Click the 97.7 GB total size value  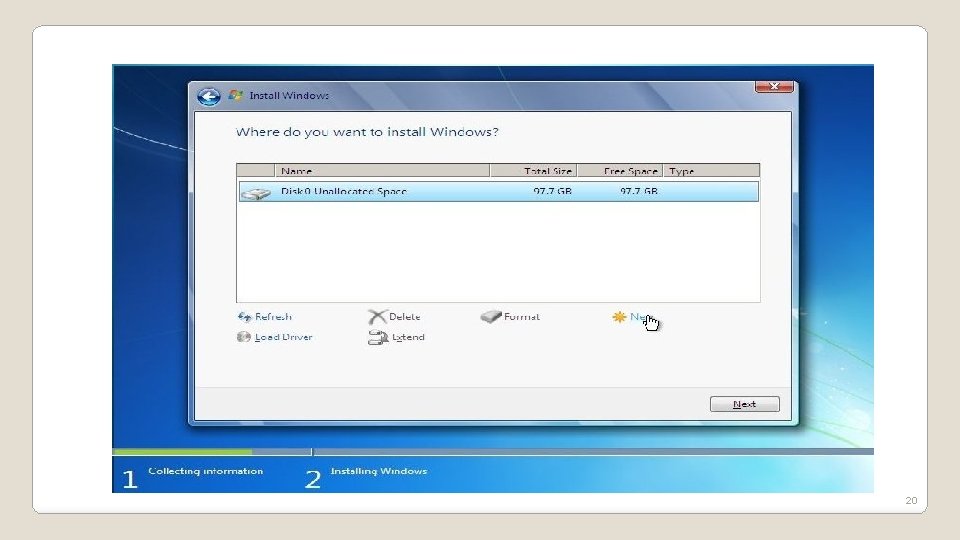click(552, 191)
